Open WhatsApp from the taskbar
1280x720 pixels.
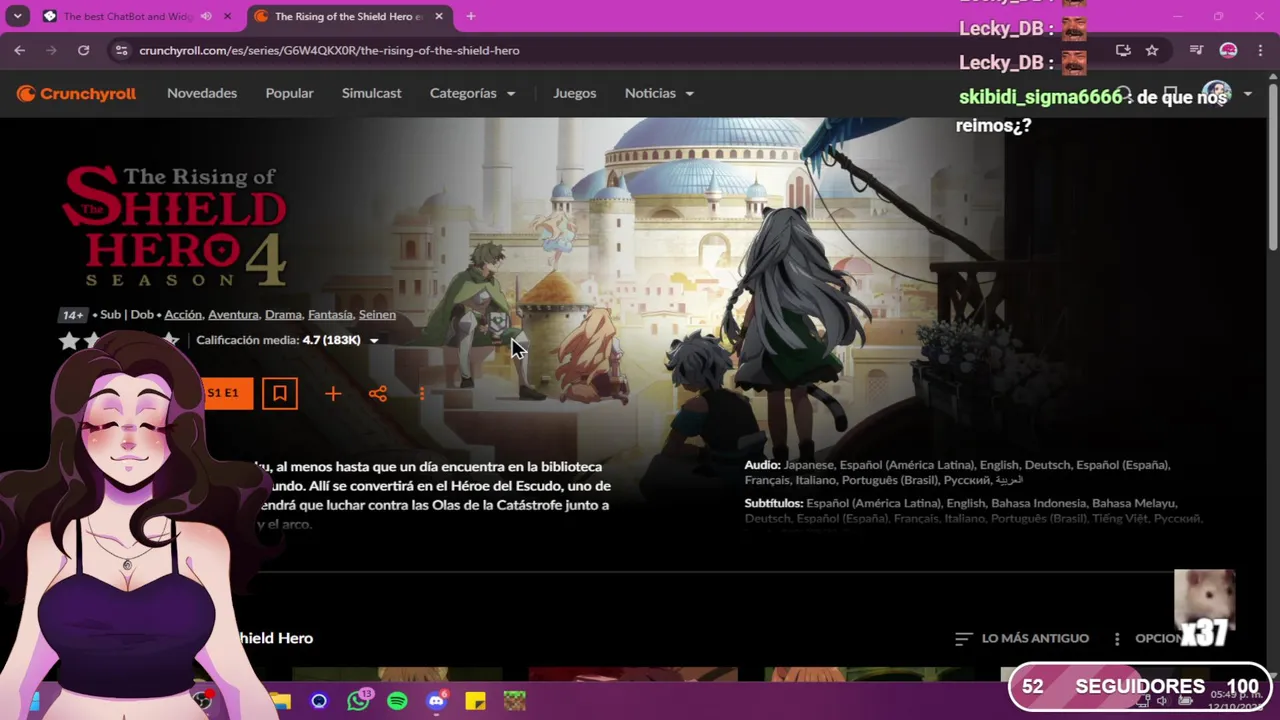[x=358, y=701]
